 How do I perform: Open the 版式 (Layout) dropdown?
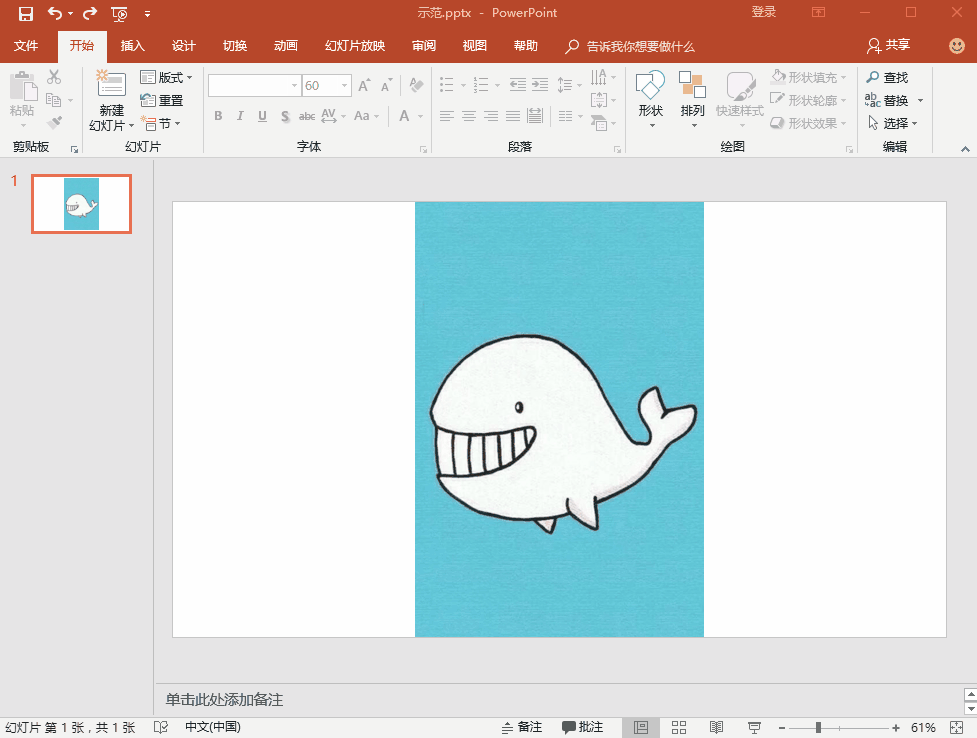167,77
